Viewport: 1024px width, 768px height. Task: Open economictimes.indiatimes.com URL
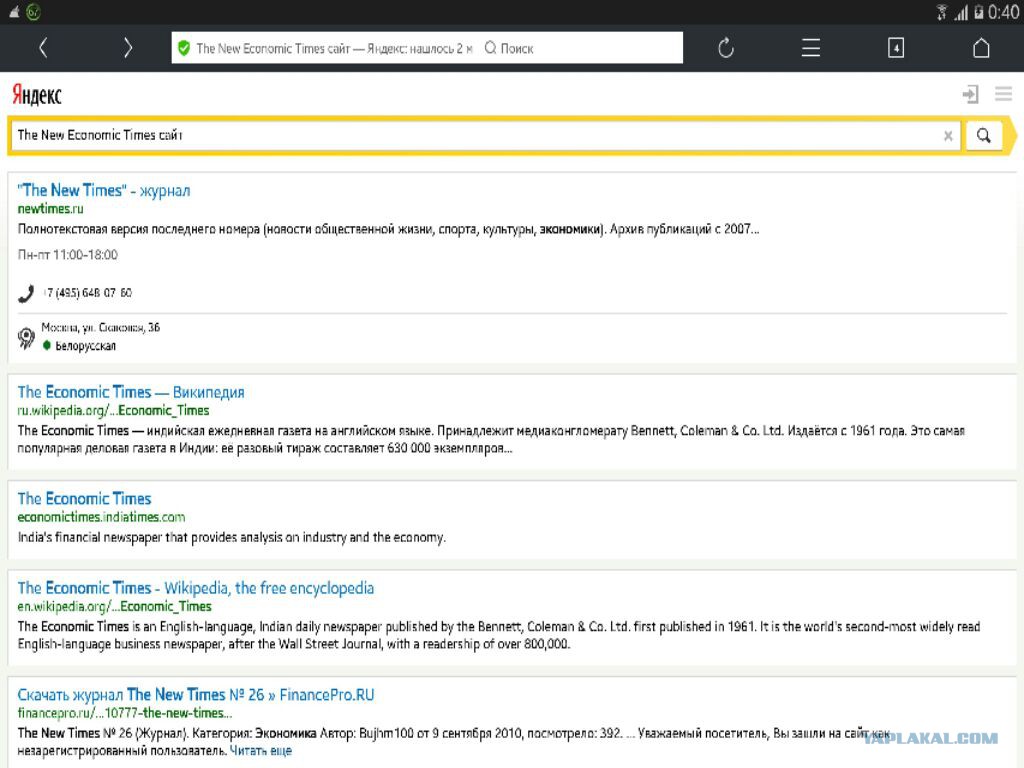pyautogui.click(x=101, y=517)
